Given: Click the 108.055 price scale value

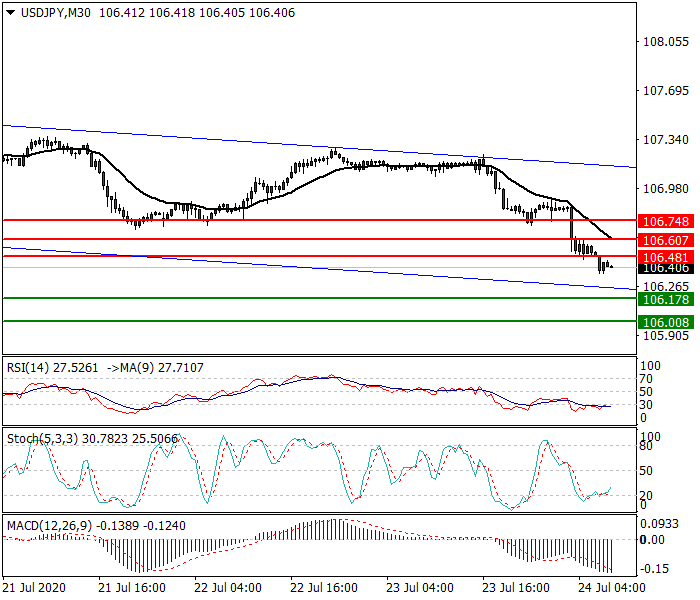Looking at the screenshot, I should [666, 42].
